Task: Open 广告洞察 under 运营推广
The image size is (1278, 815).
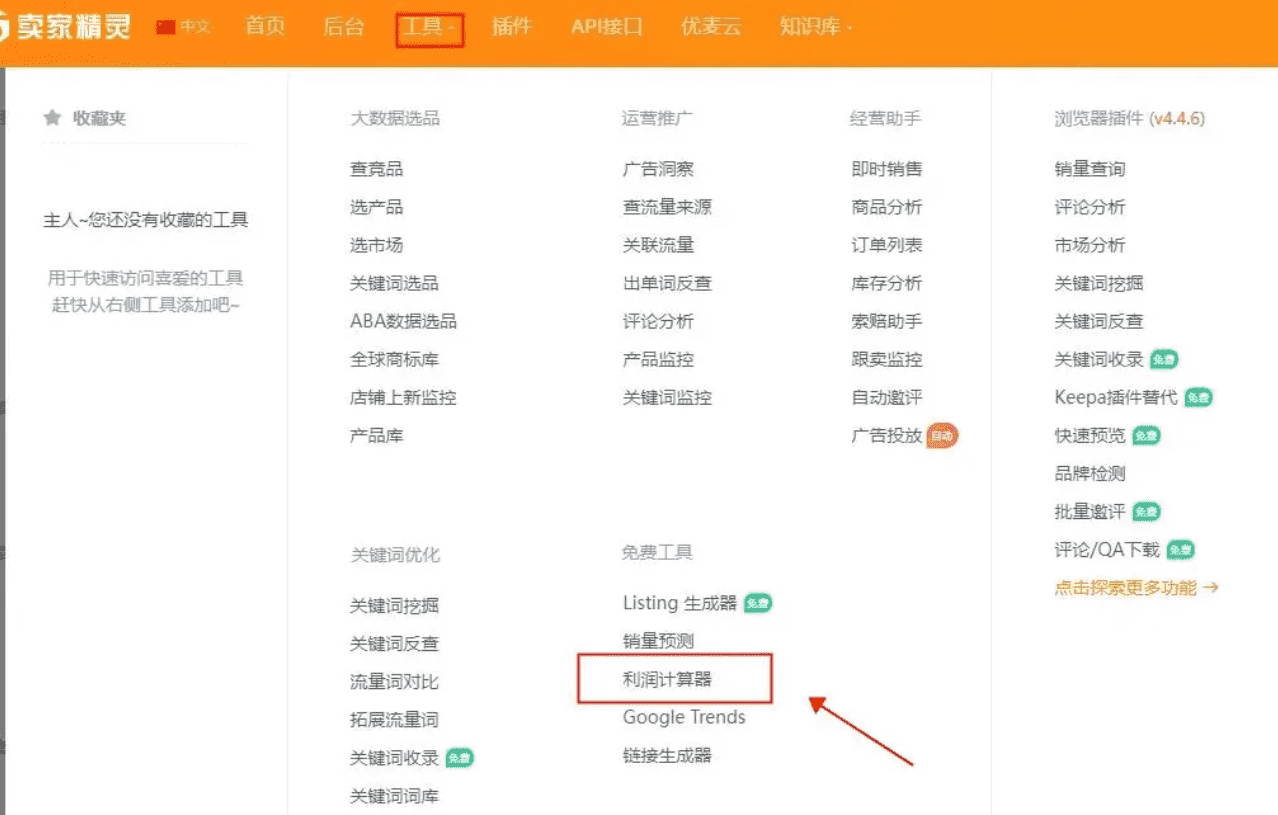Action: tap(657, 169)
